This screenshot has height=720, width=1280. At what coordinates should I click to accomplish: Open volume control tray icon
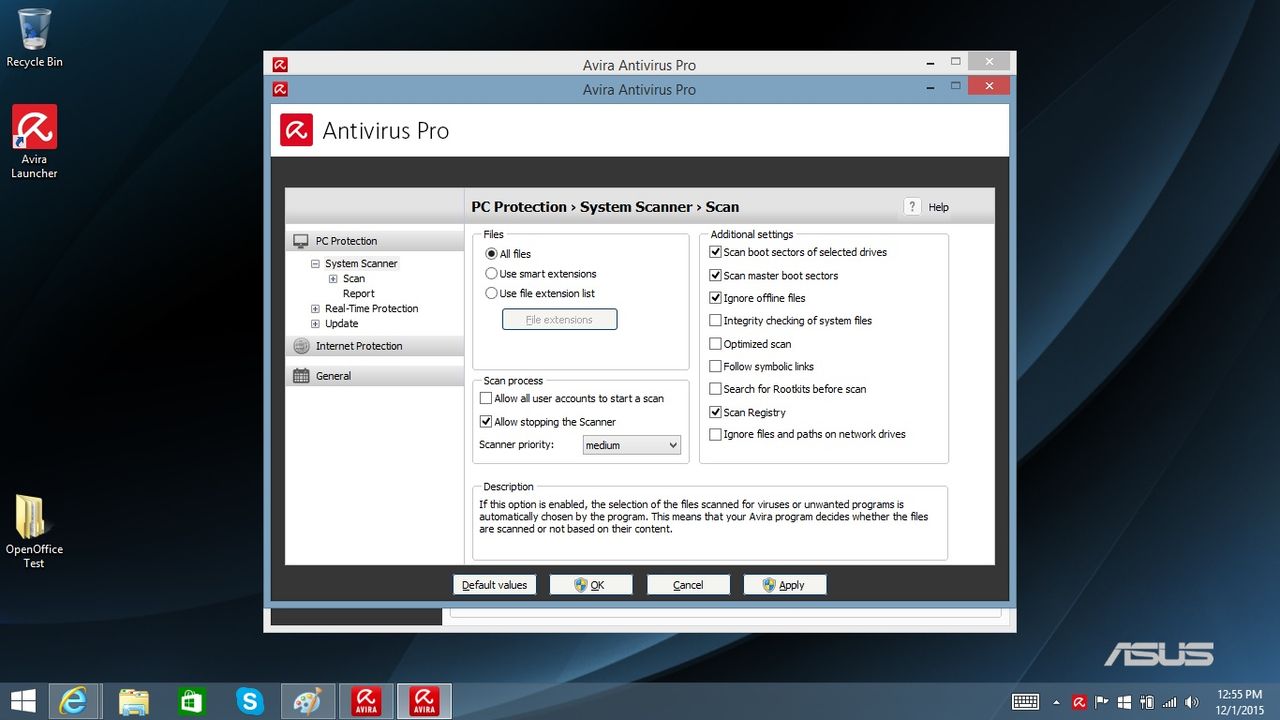(x=1192, y=702)
